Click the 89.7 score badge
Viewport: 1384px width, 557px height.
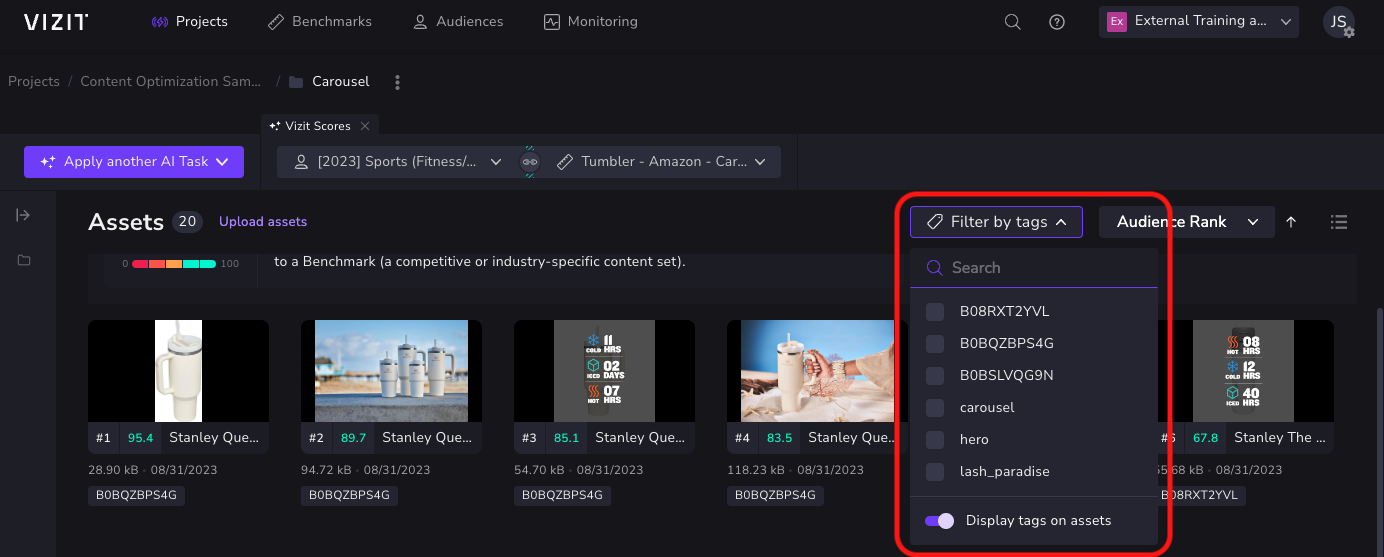point(353,438)
